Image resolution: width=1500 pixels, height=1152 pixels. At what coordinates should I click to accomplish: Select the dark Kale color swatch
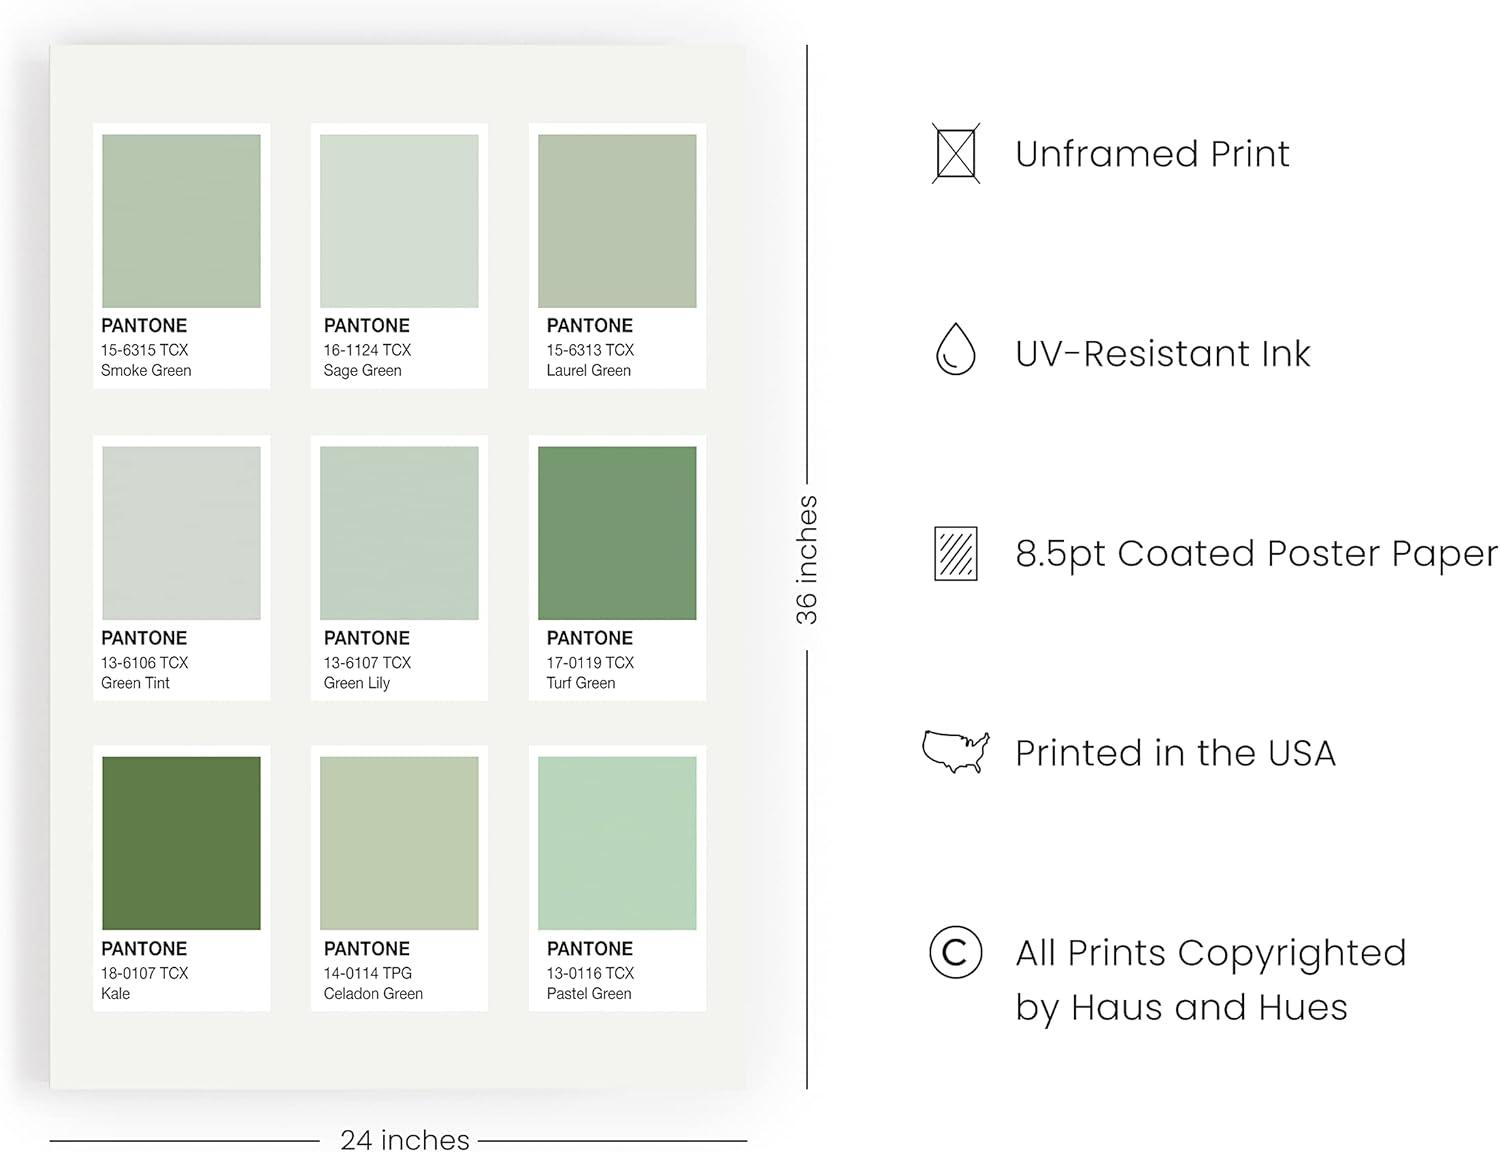(x=181, y=843)
